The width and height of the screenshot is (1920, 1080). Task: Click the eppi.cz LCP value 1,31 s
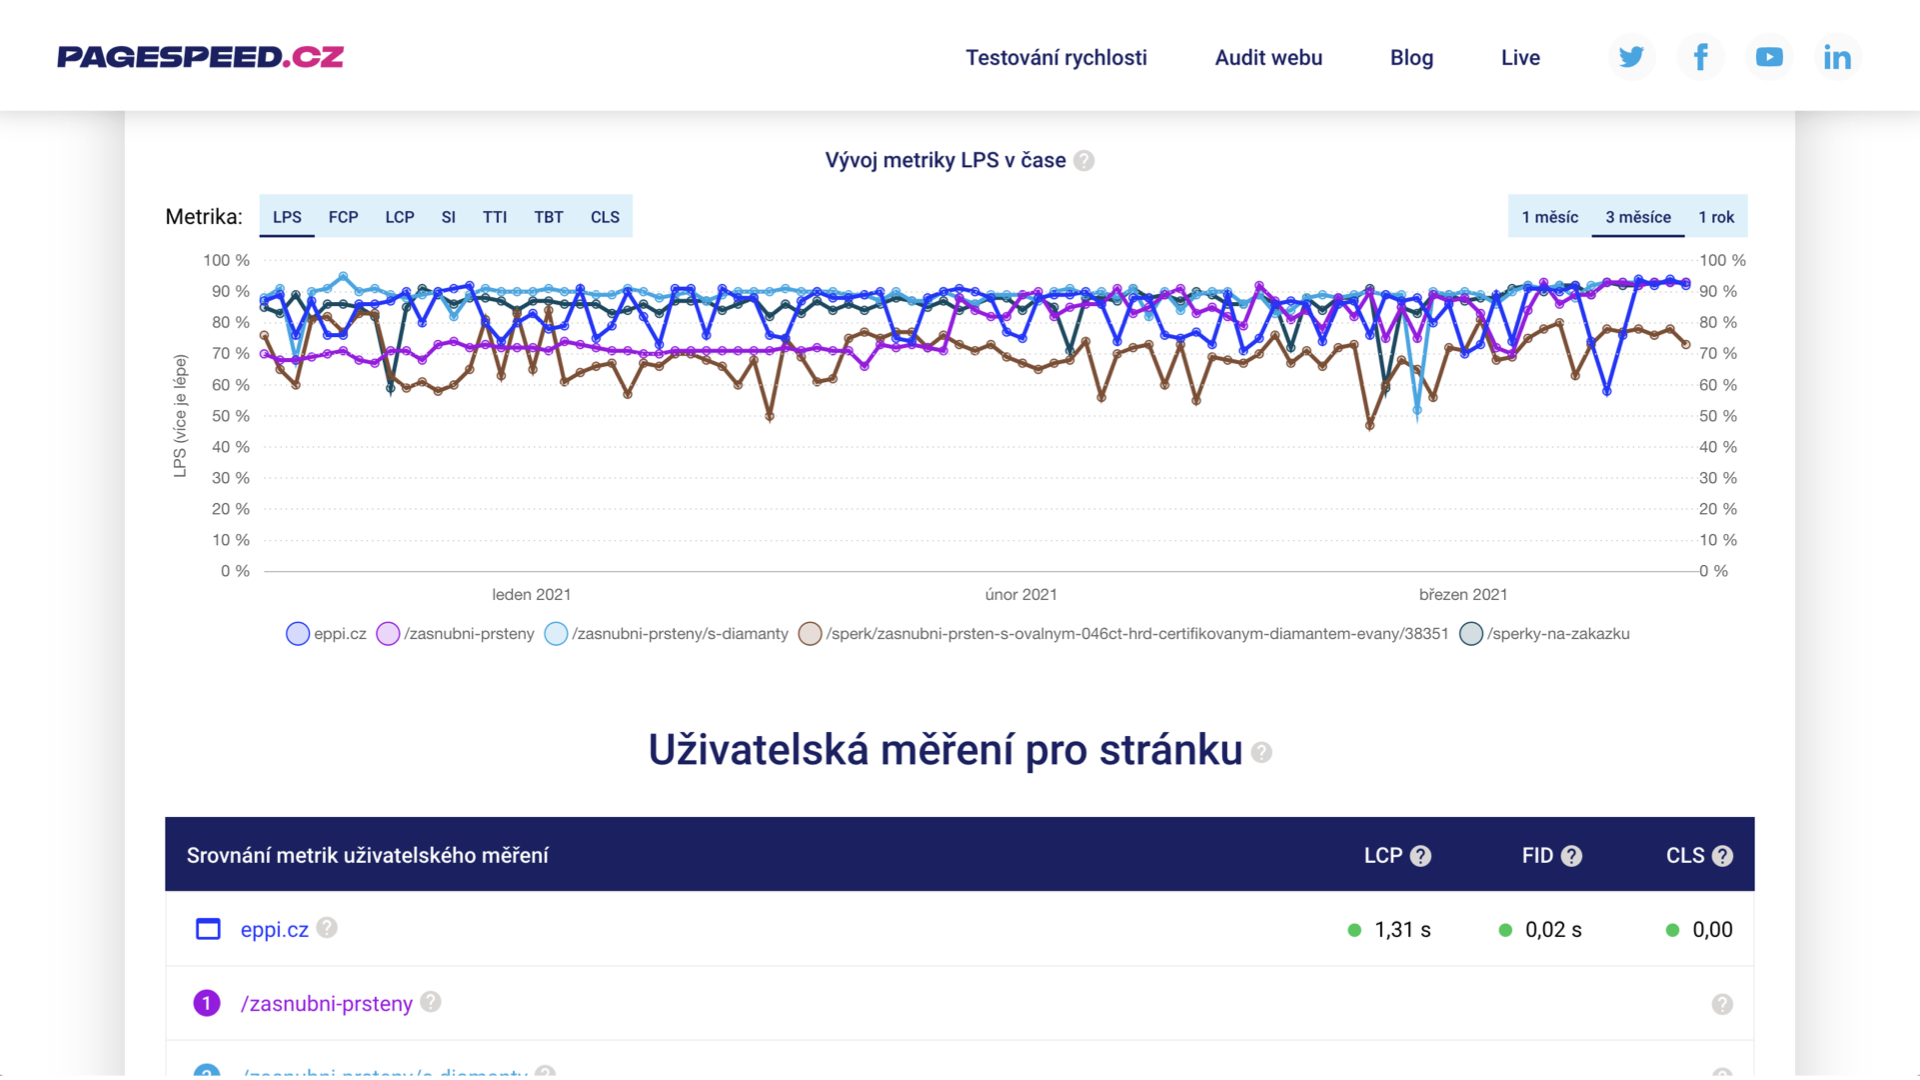coord(1402,930)
